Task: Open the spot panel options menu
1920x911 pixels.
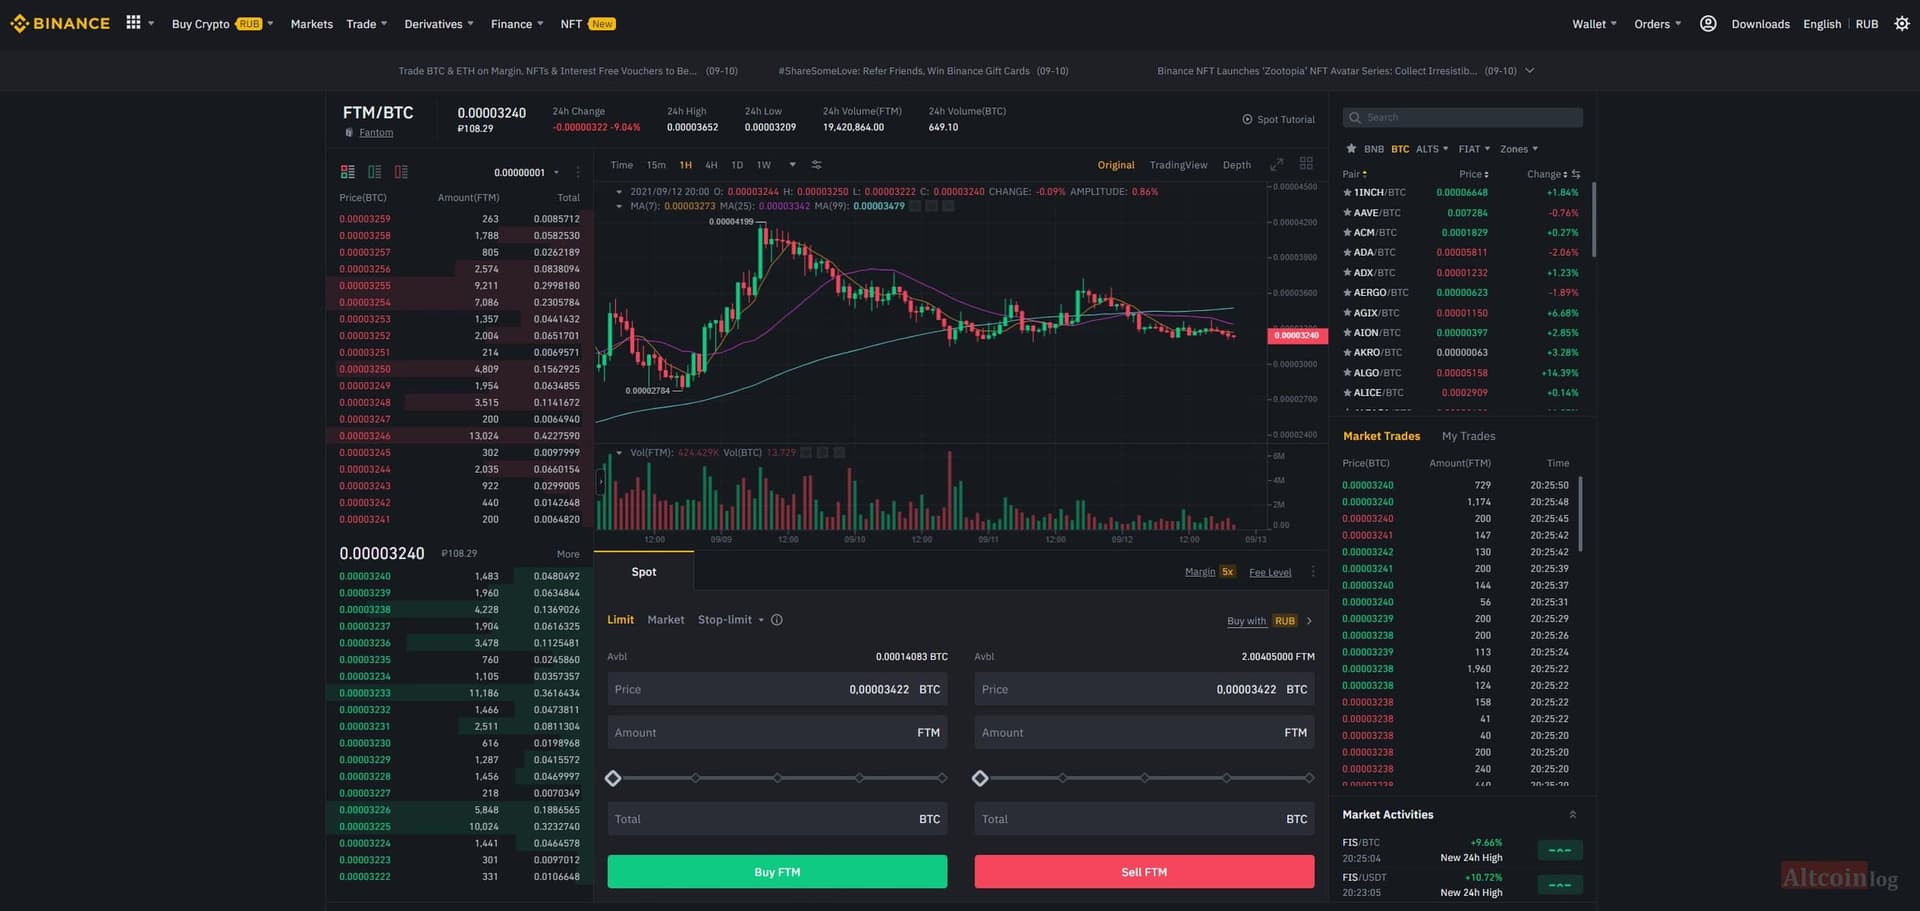Action: (1313, 572)
